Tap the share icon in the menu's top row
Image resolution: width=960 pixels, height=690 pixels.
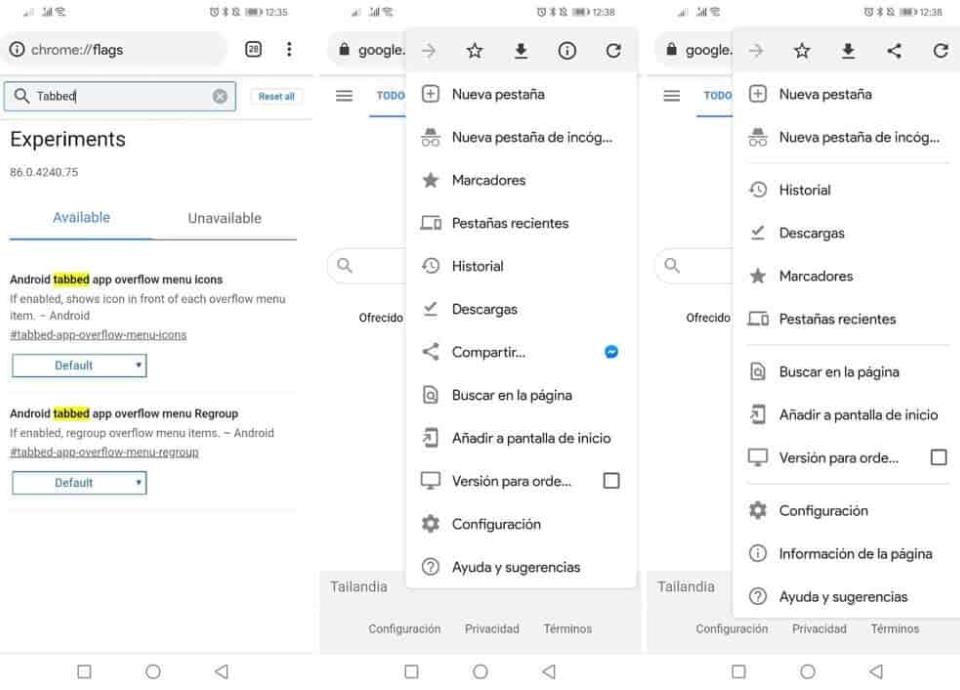pyautogui.click(x=894, y=51)
